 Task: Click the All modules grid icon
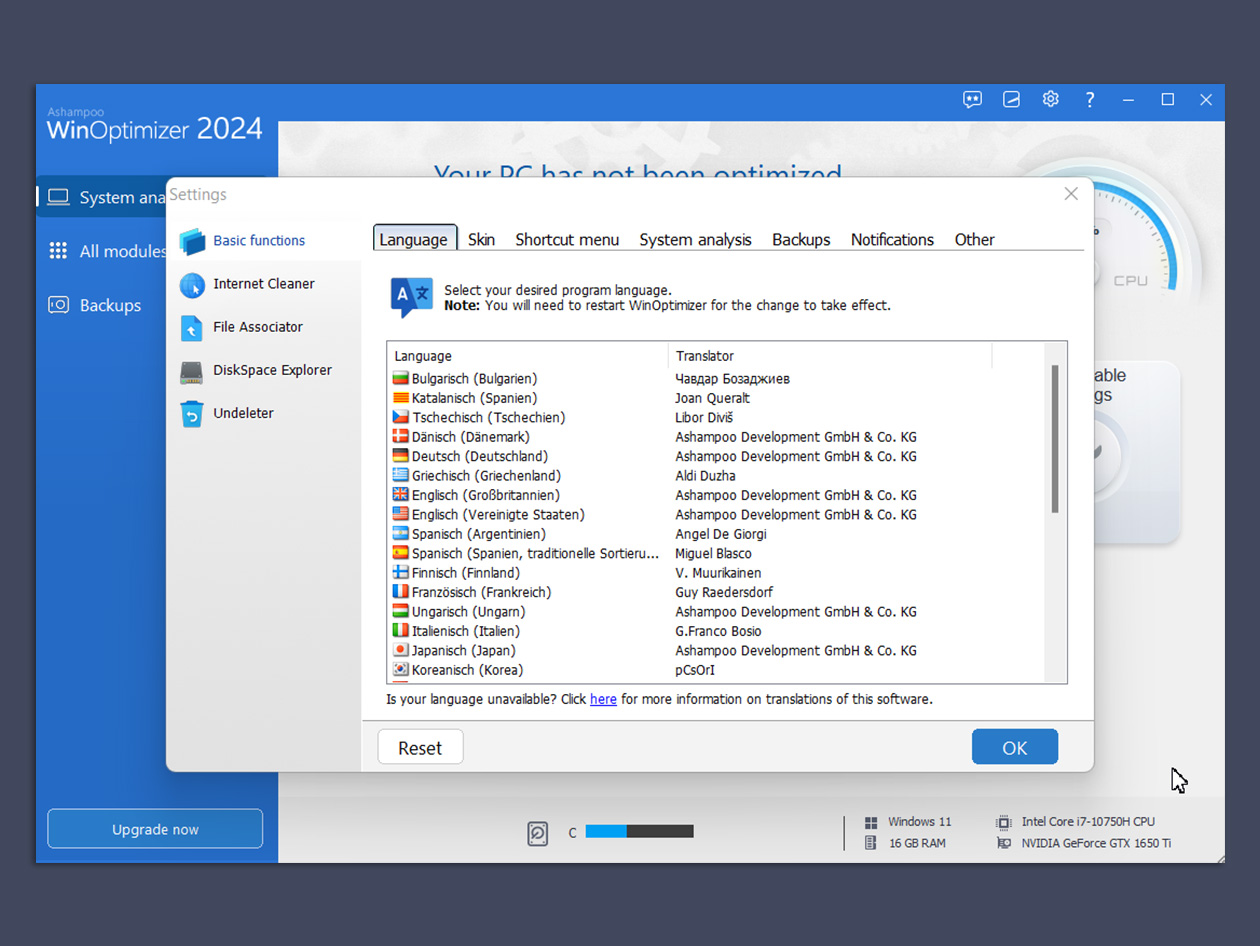[58, 251]
